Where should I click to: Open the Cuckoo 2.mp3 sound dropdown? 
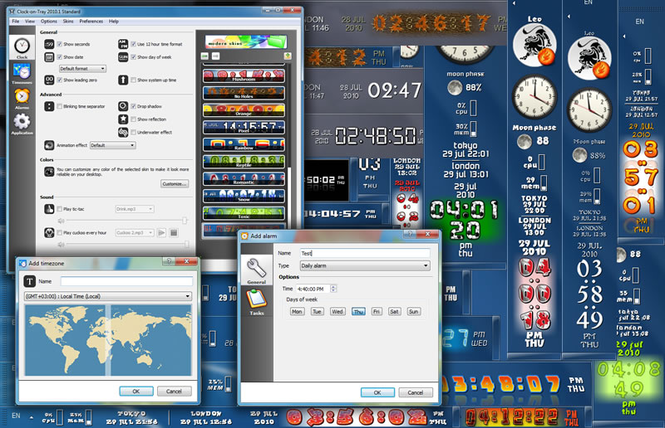(x=134, y=232)
